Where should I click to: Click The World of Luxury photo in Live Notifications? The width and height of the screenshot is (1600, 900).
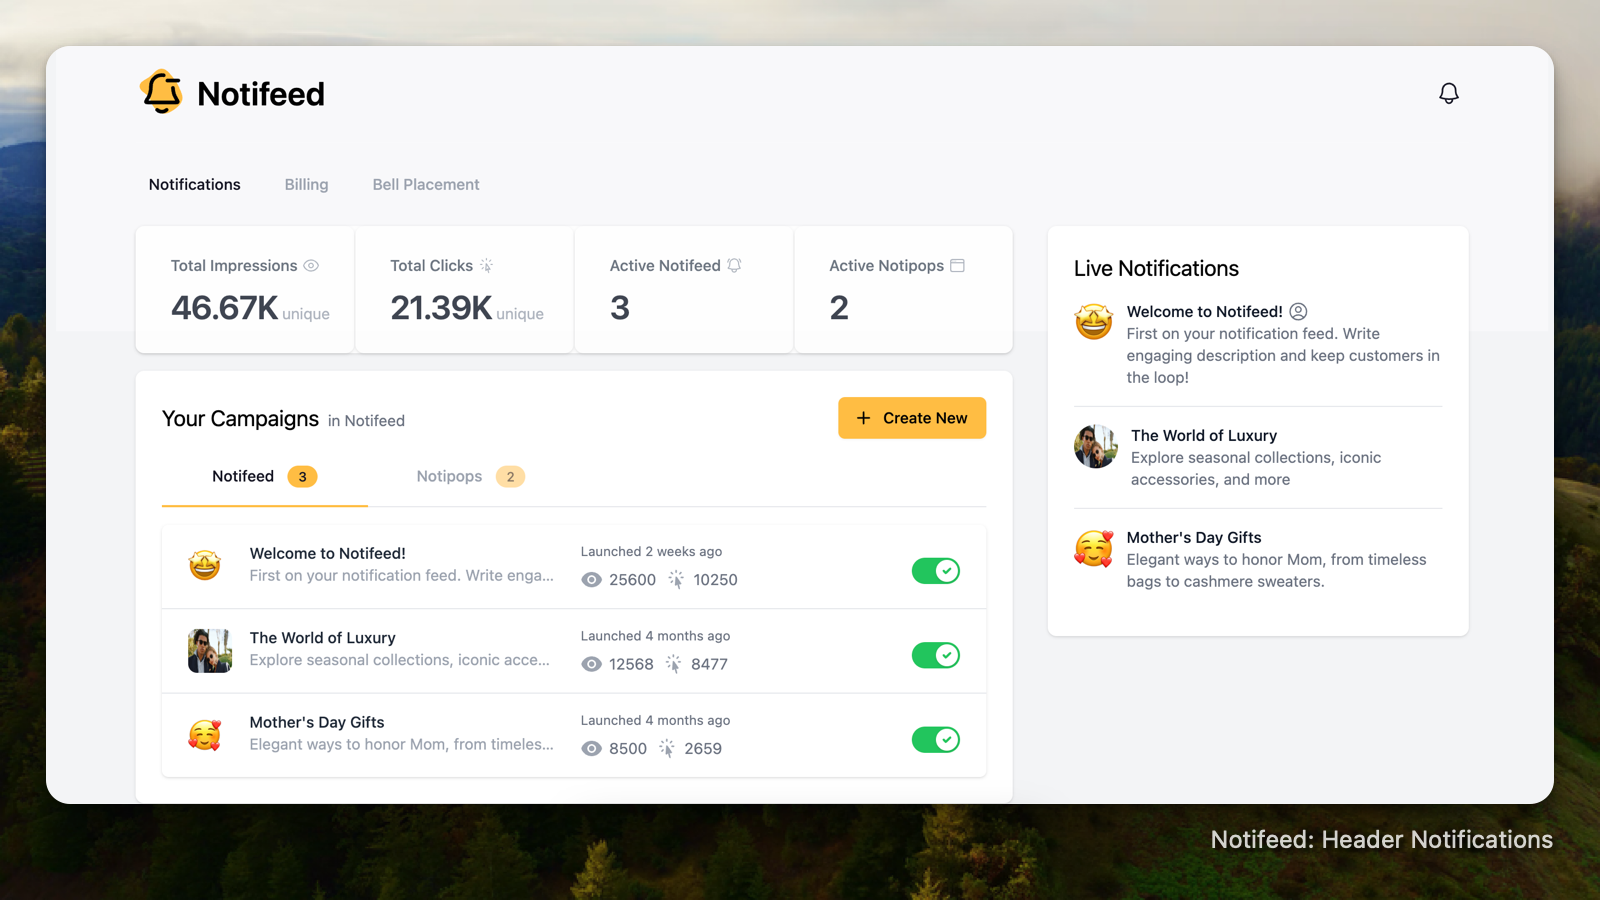[1096, 446]
